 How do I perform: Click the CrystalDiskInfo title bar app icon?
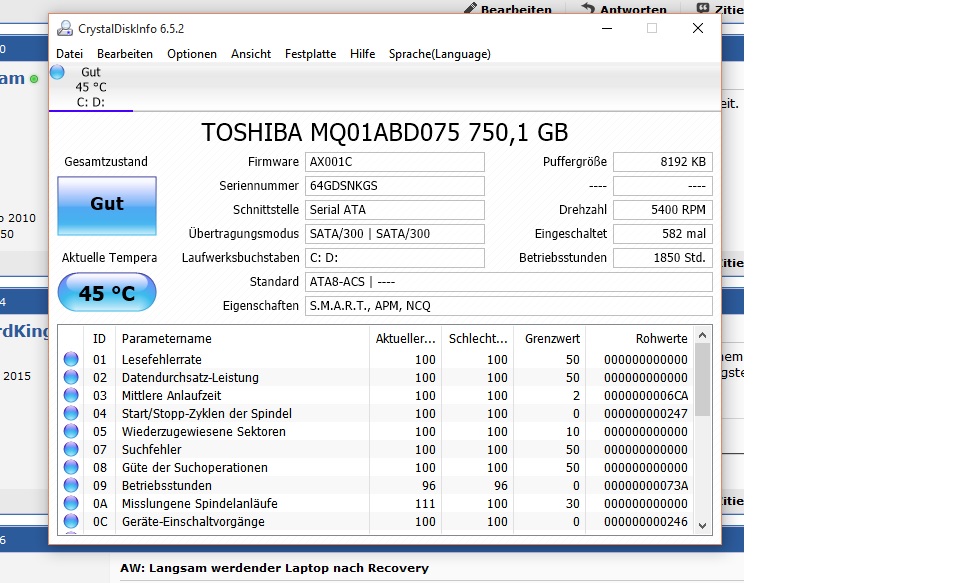[65, 28]
